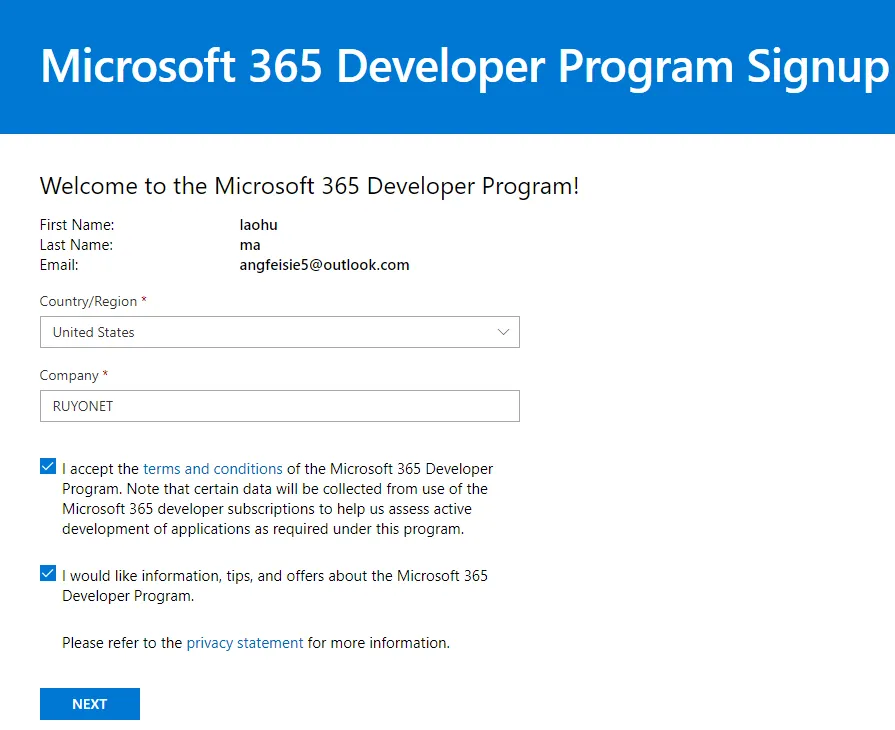
Task: Open the terms and conditions link
Action: click(213, 468)
